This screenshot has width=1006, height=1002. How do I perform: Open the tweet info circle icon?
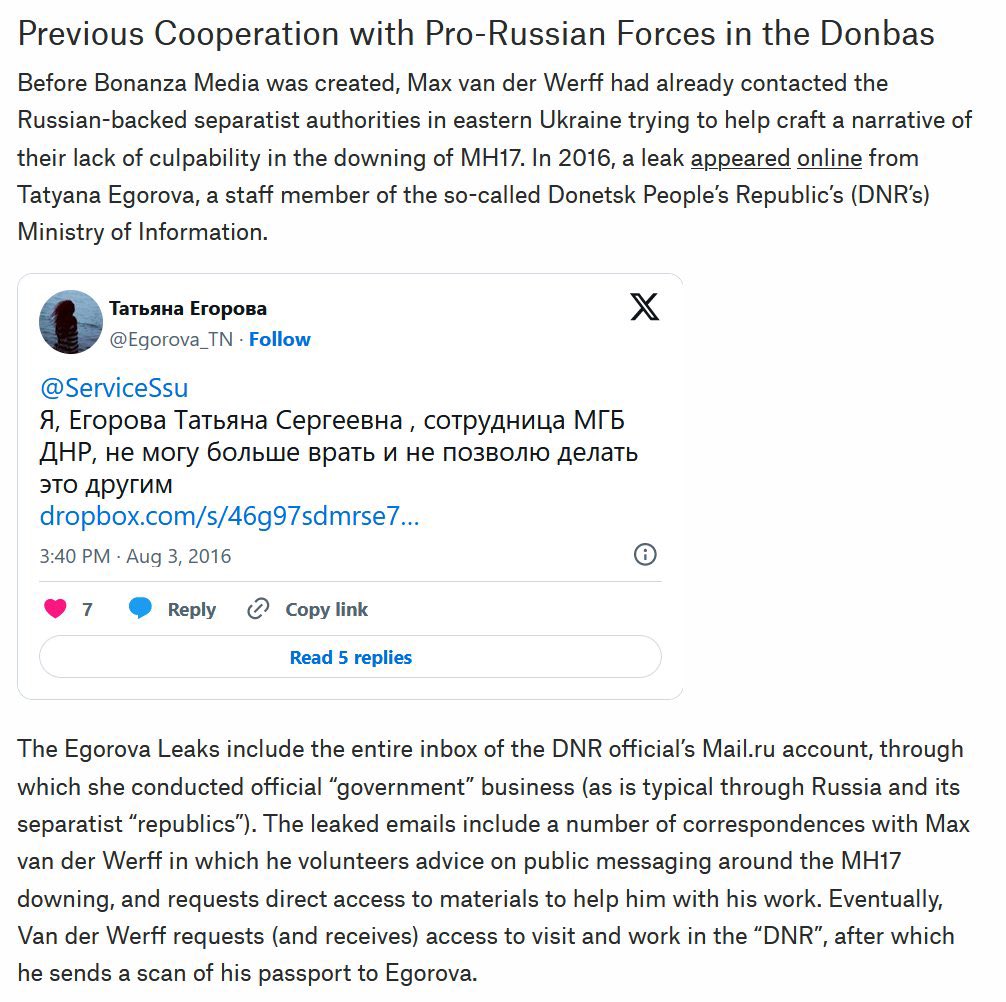pyautogui.click(x=645, y=554)
